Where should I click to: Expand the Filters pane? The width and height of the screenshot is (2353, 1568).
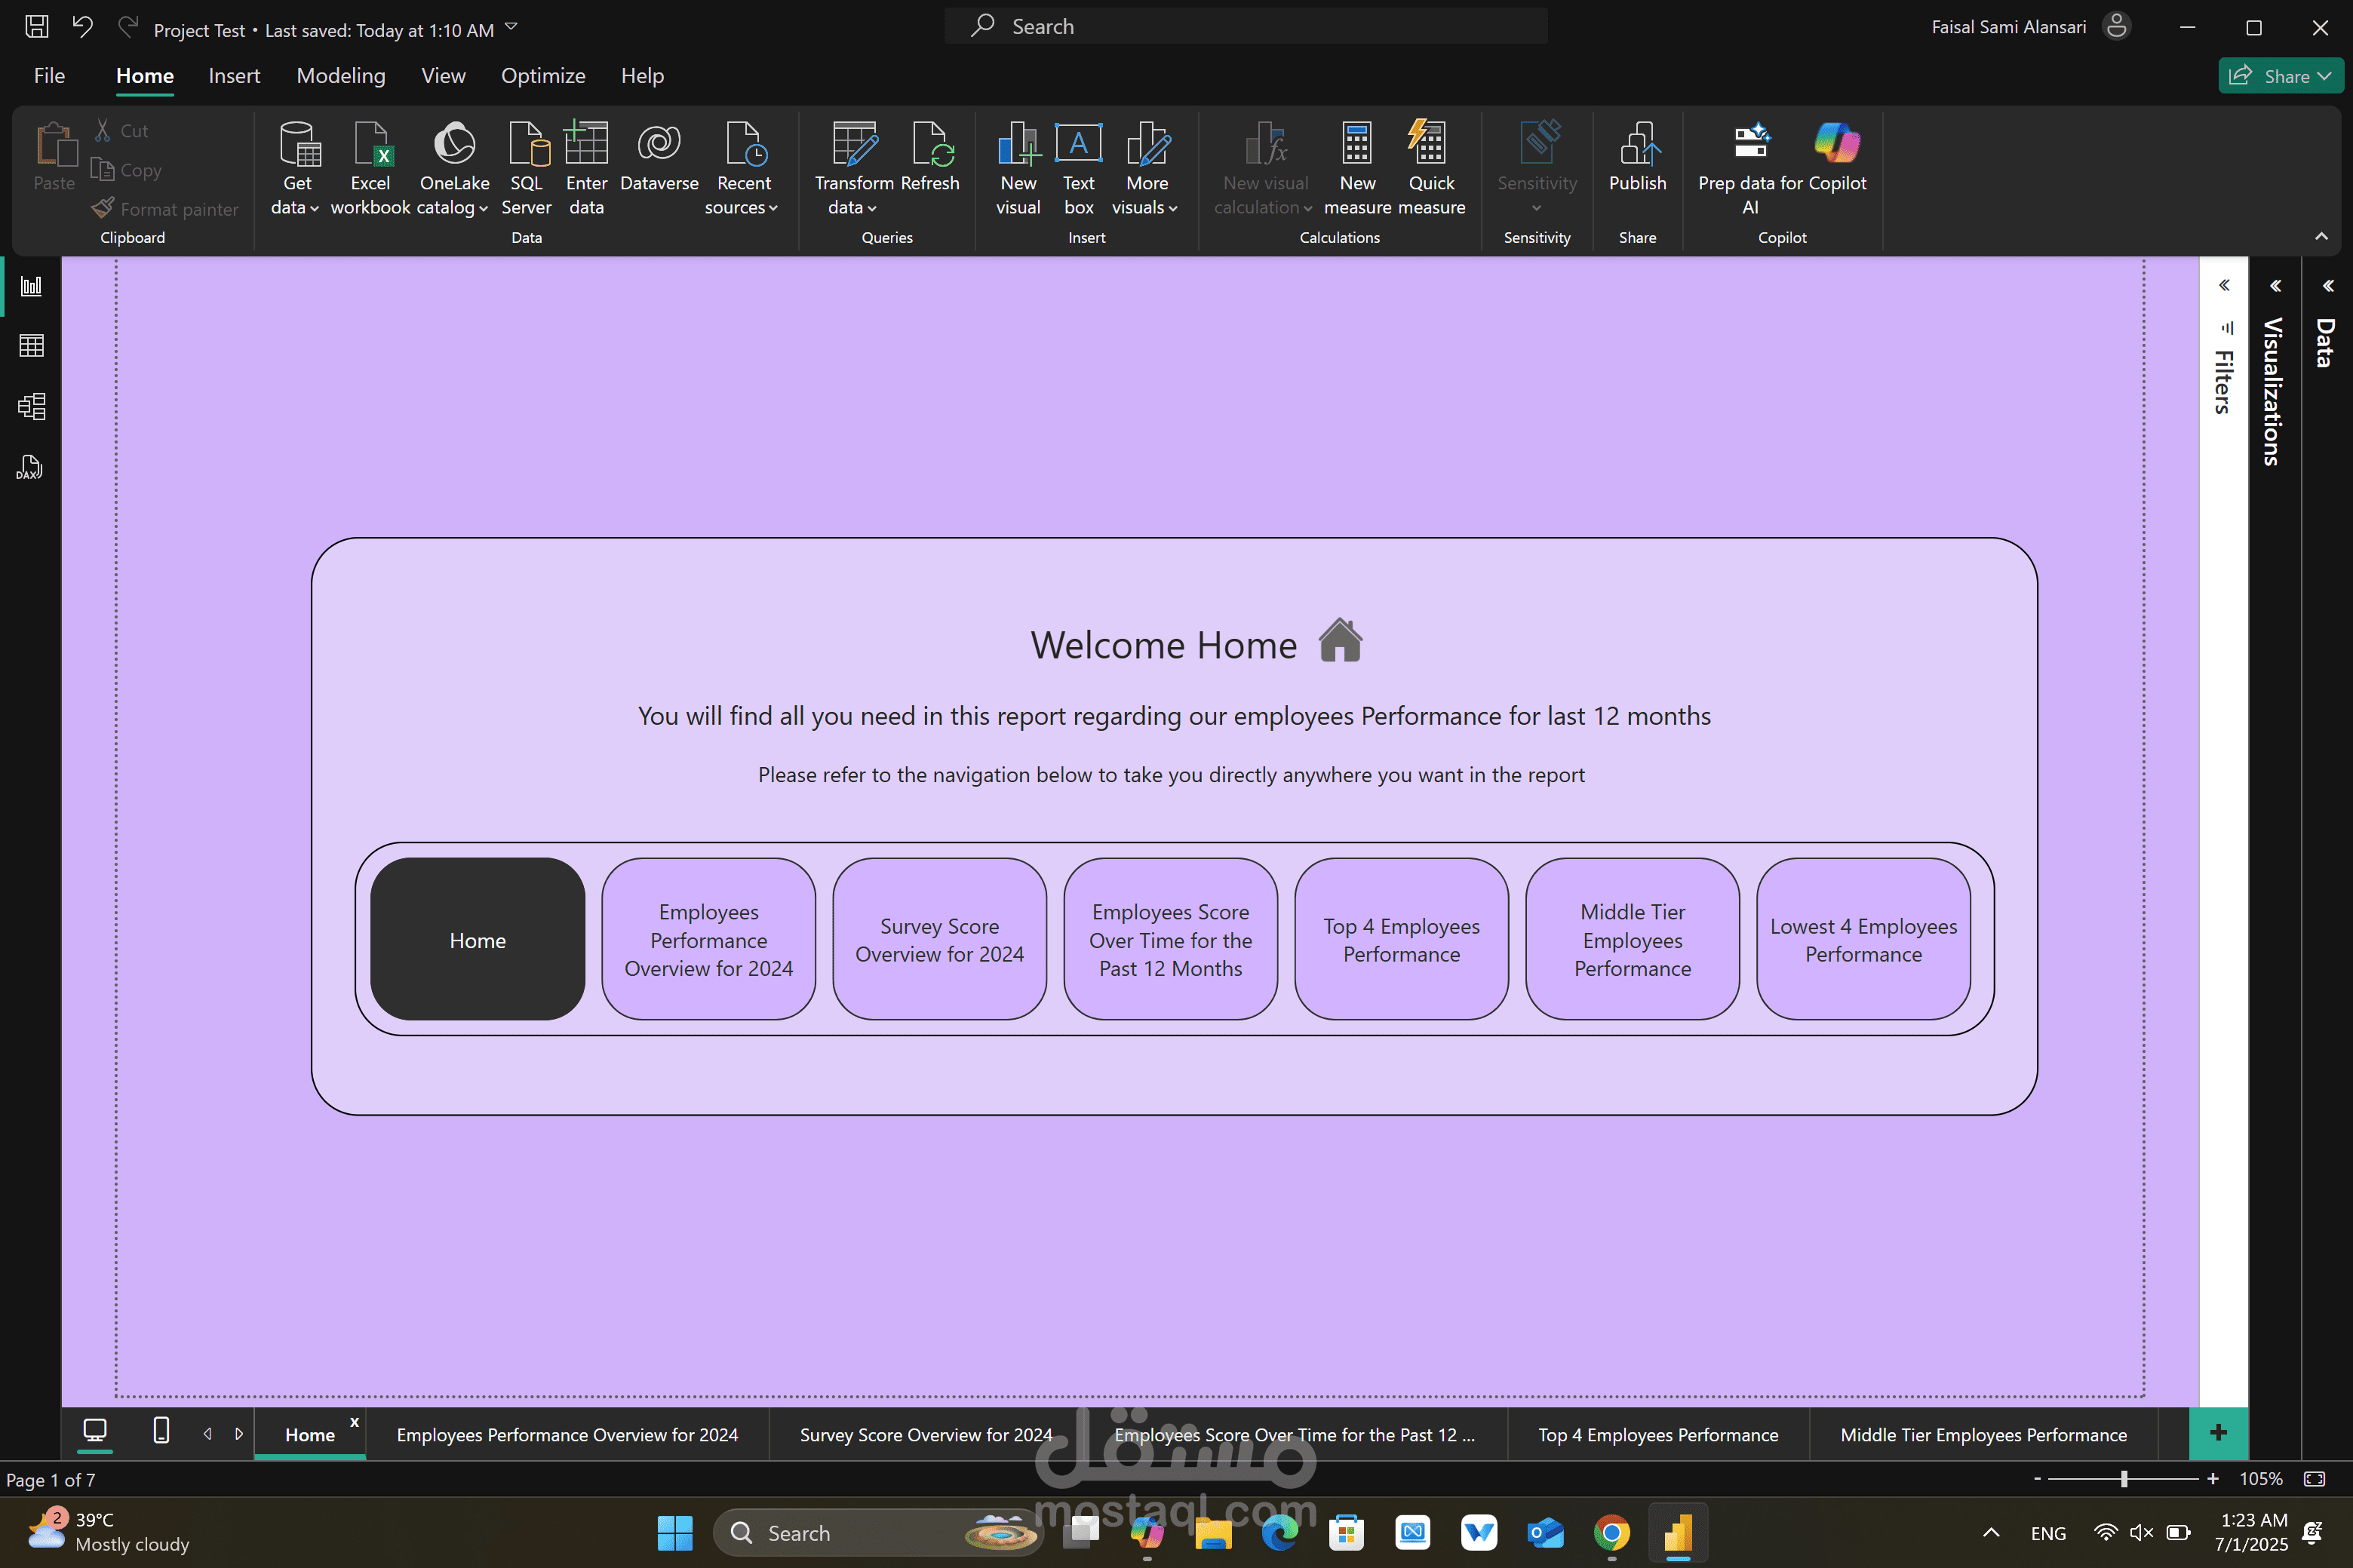point(2224,285)
